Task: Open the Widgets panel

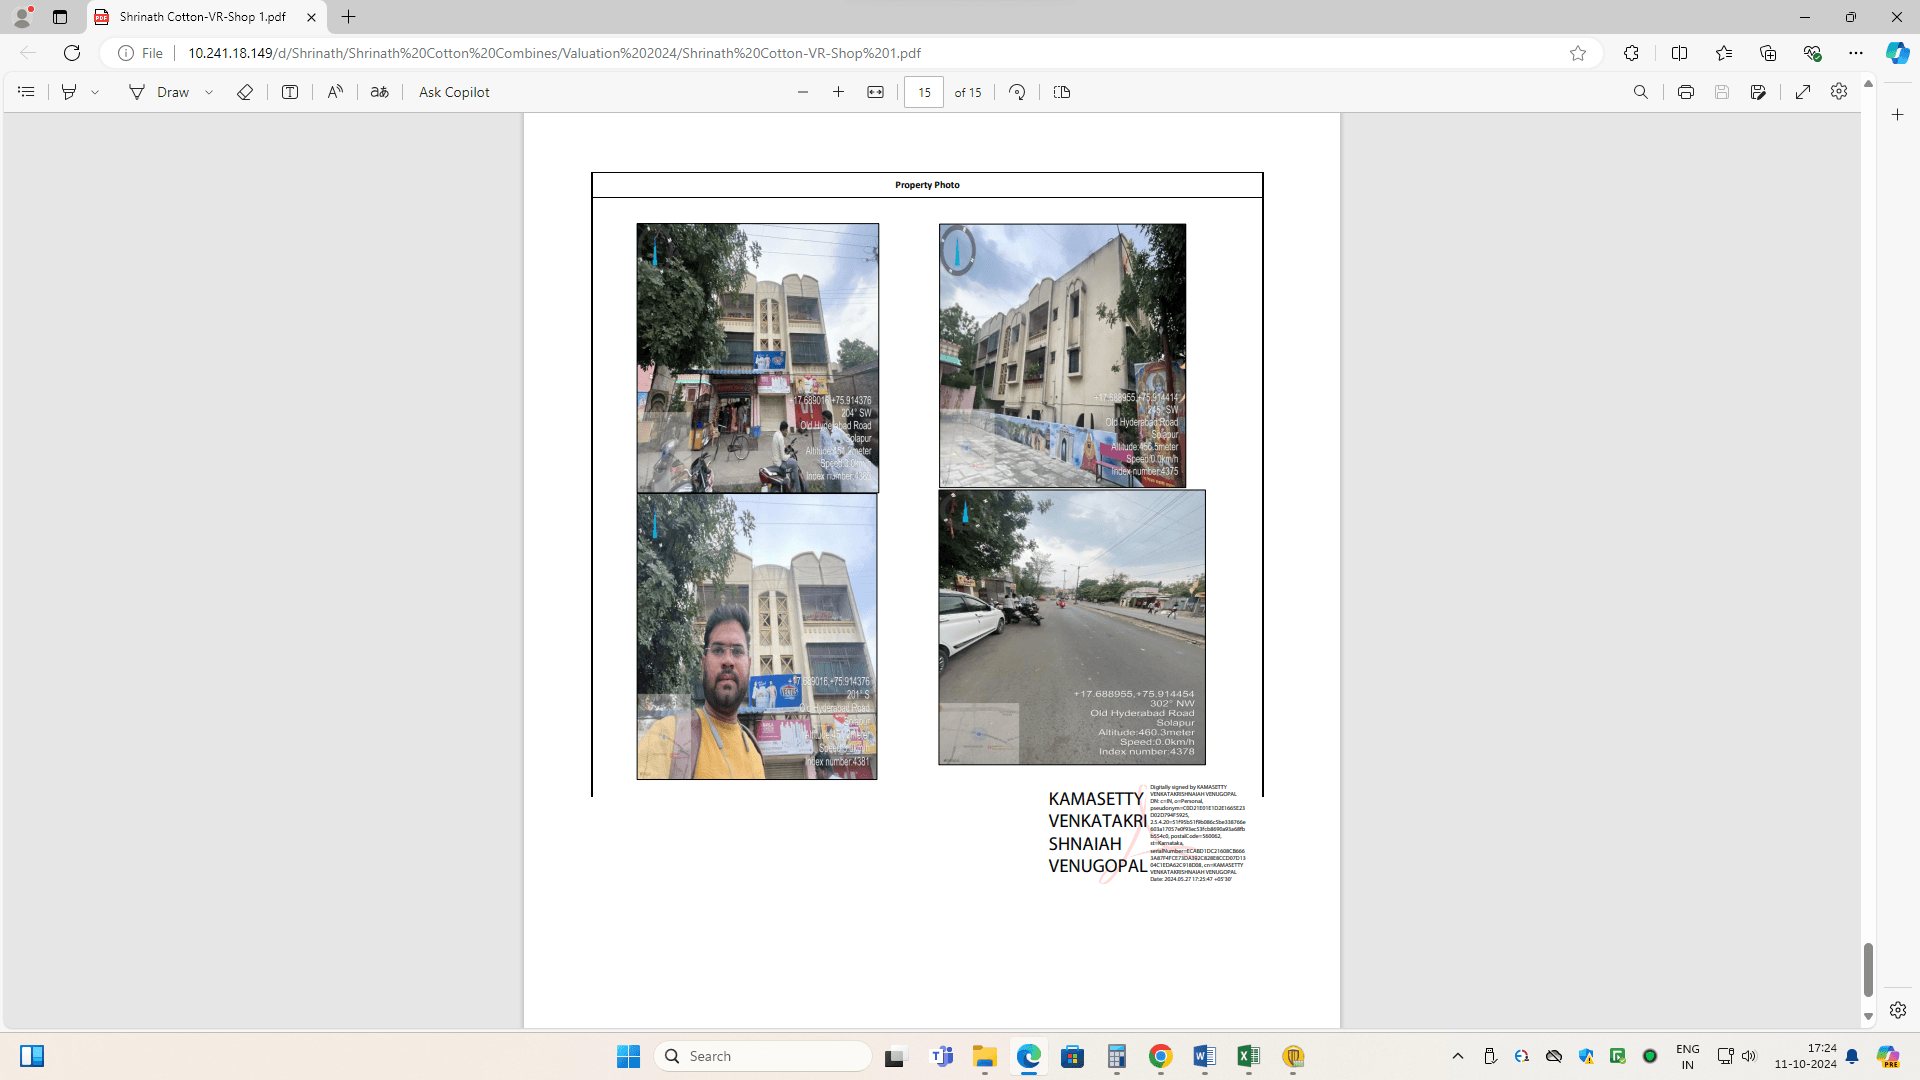Action: (32, 1056)
